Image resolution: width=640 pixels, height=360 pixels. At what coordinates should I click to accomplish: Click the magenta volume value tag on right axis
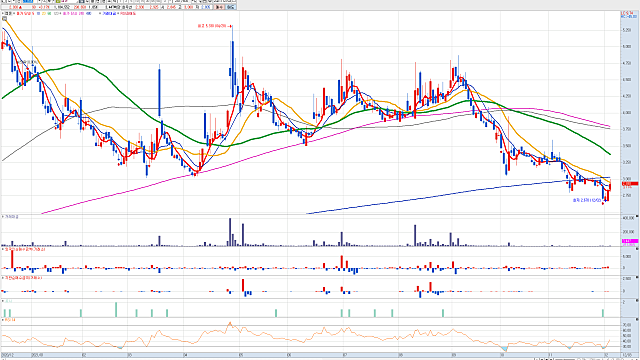pos(631,241)
